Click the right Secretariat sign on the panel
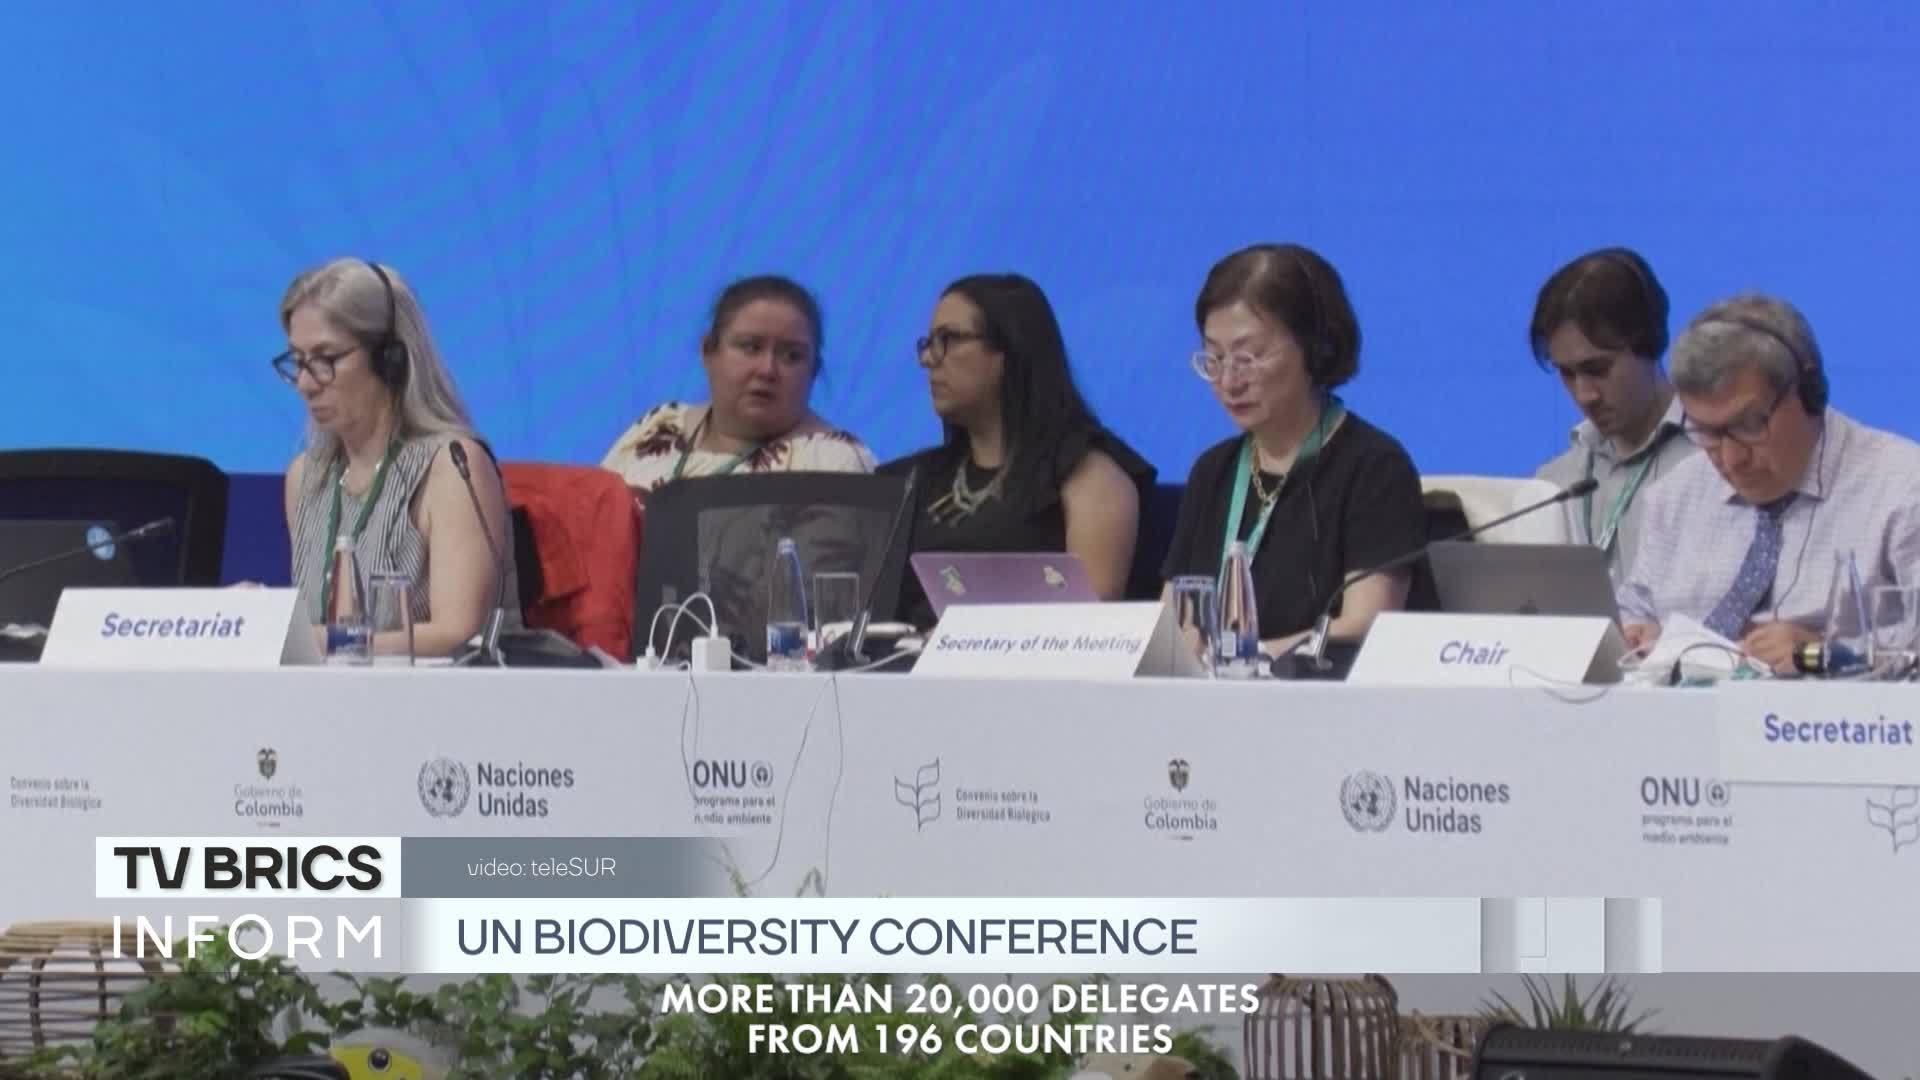 point(1834,729)
